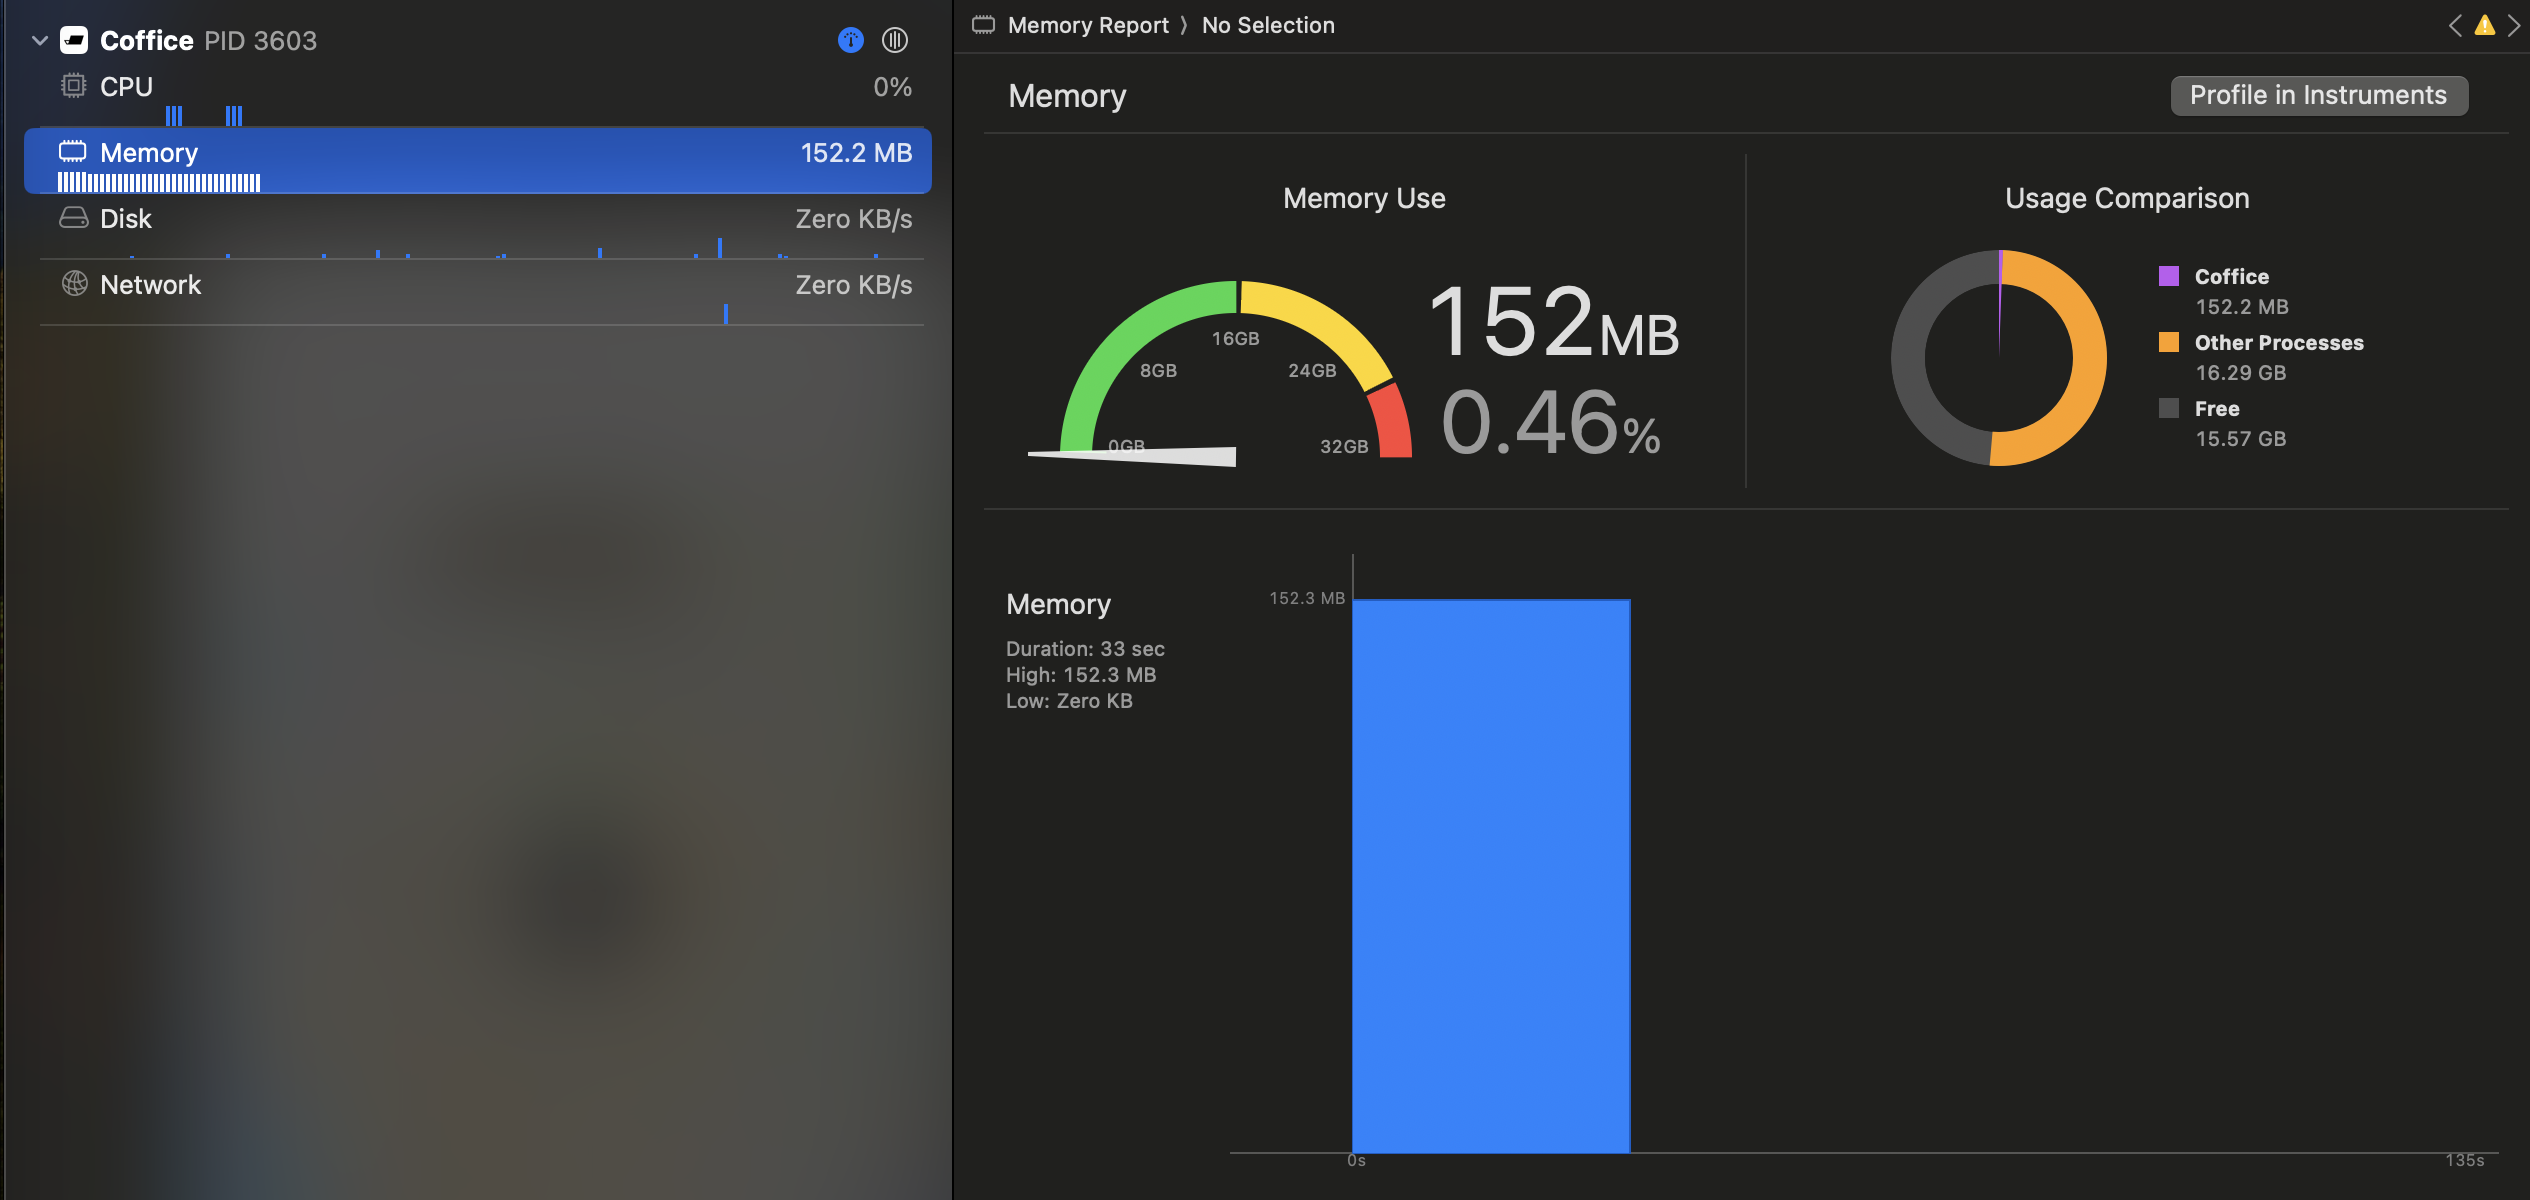Open the Network gauge report
Image resolution: width=2530 pixels, height=1200 pixels.
478,290
